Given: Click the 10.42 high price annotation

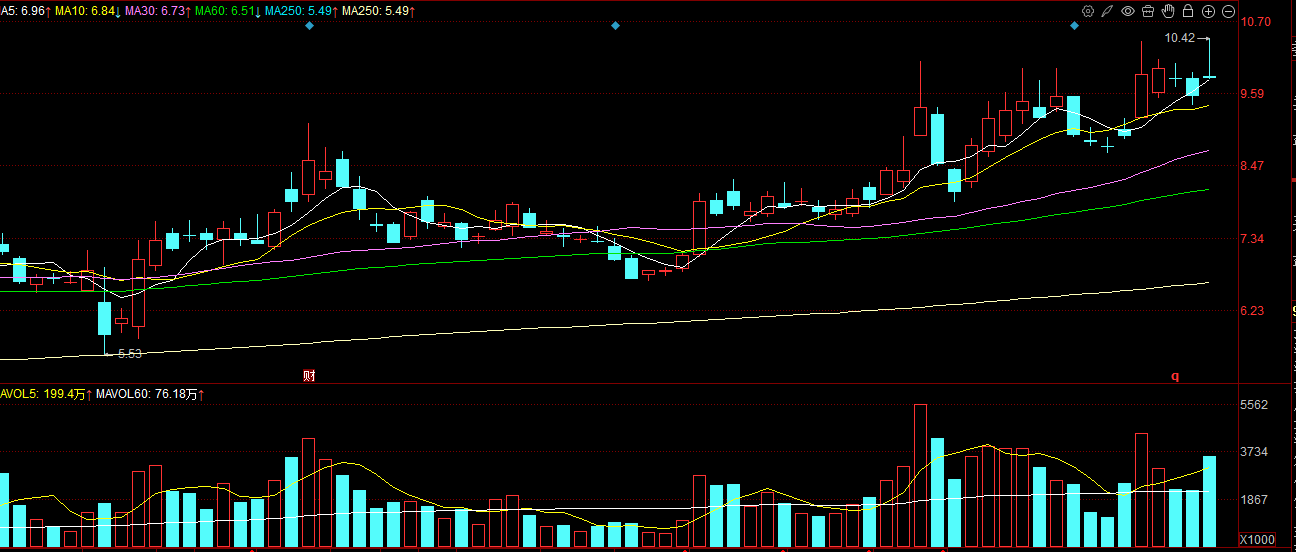Looking at the screenshot, I should pyautogui.click(x=1180, y=38).
